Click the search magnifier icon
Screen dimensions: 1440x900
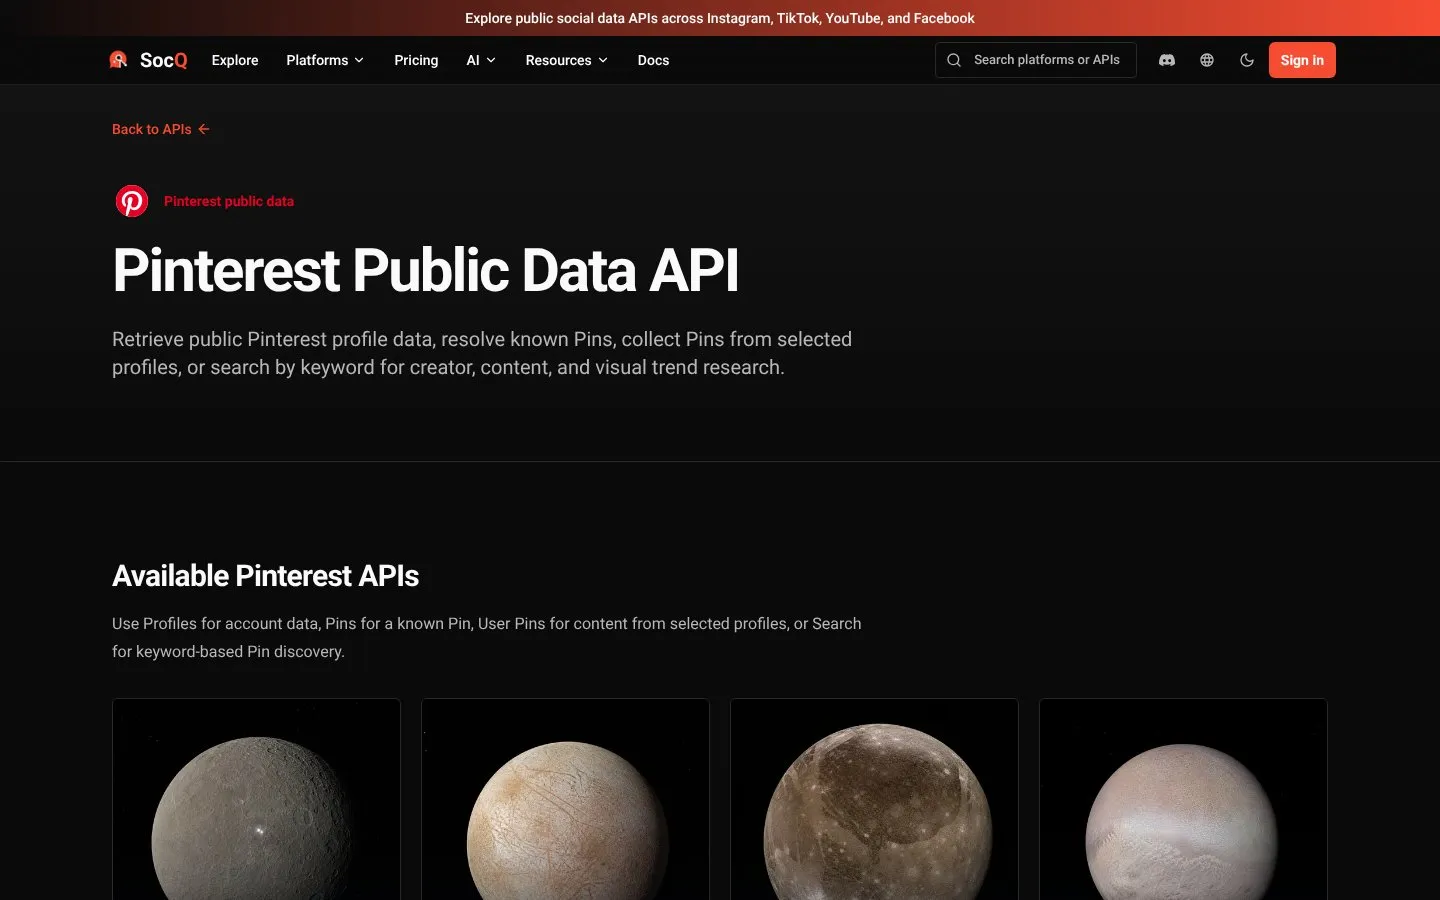coord(954,60)
